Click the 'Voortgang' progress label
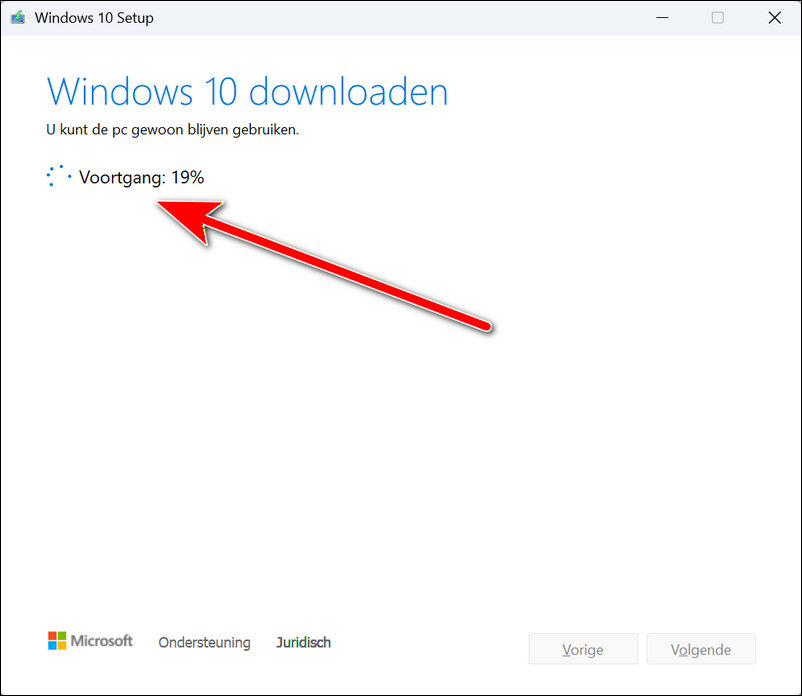This screenshot has height=696, width=802. (120, 178)
